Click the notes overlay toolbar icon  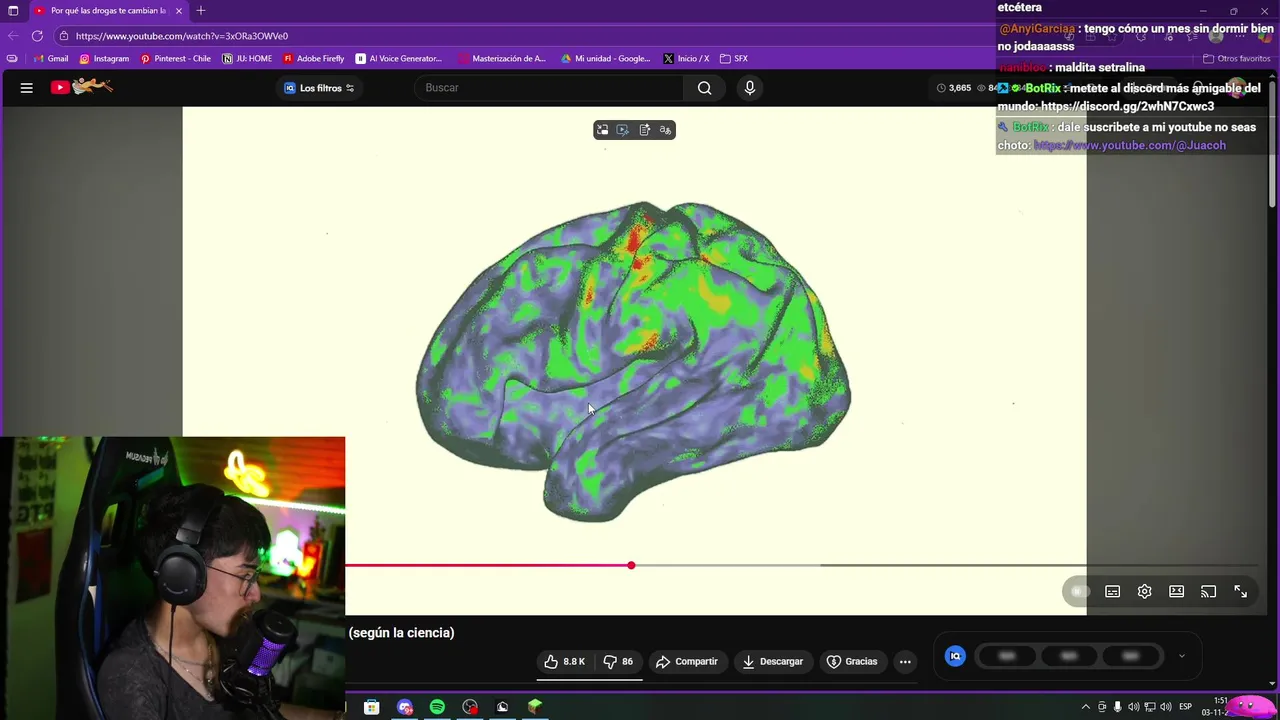645,130
